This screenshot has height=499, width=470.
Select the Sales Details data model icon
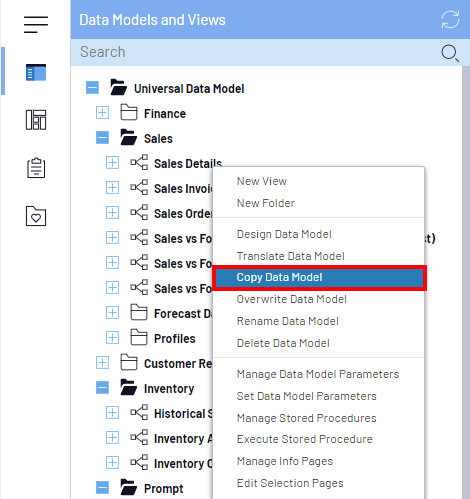coord(139,162)
